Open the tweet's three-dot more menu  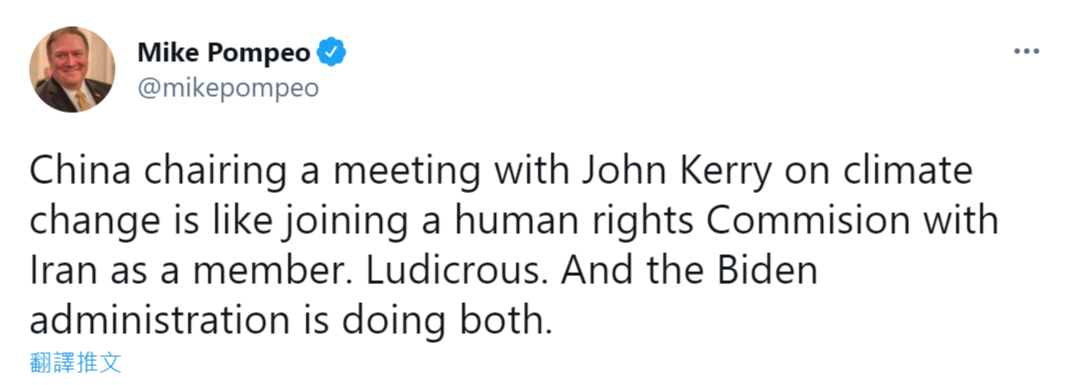pyautogui.click(x=1026, y=52)
